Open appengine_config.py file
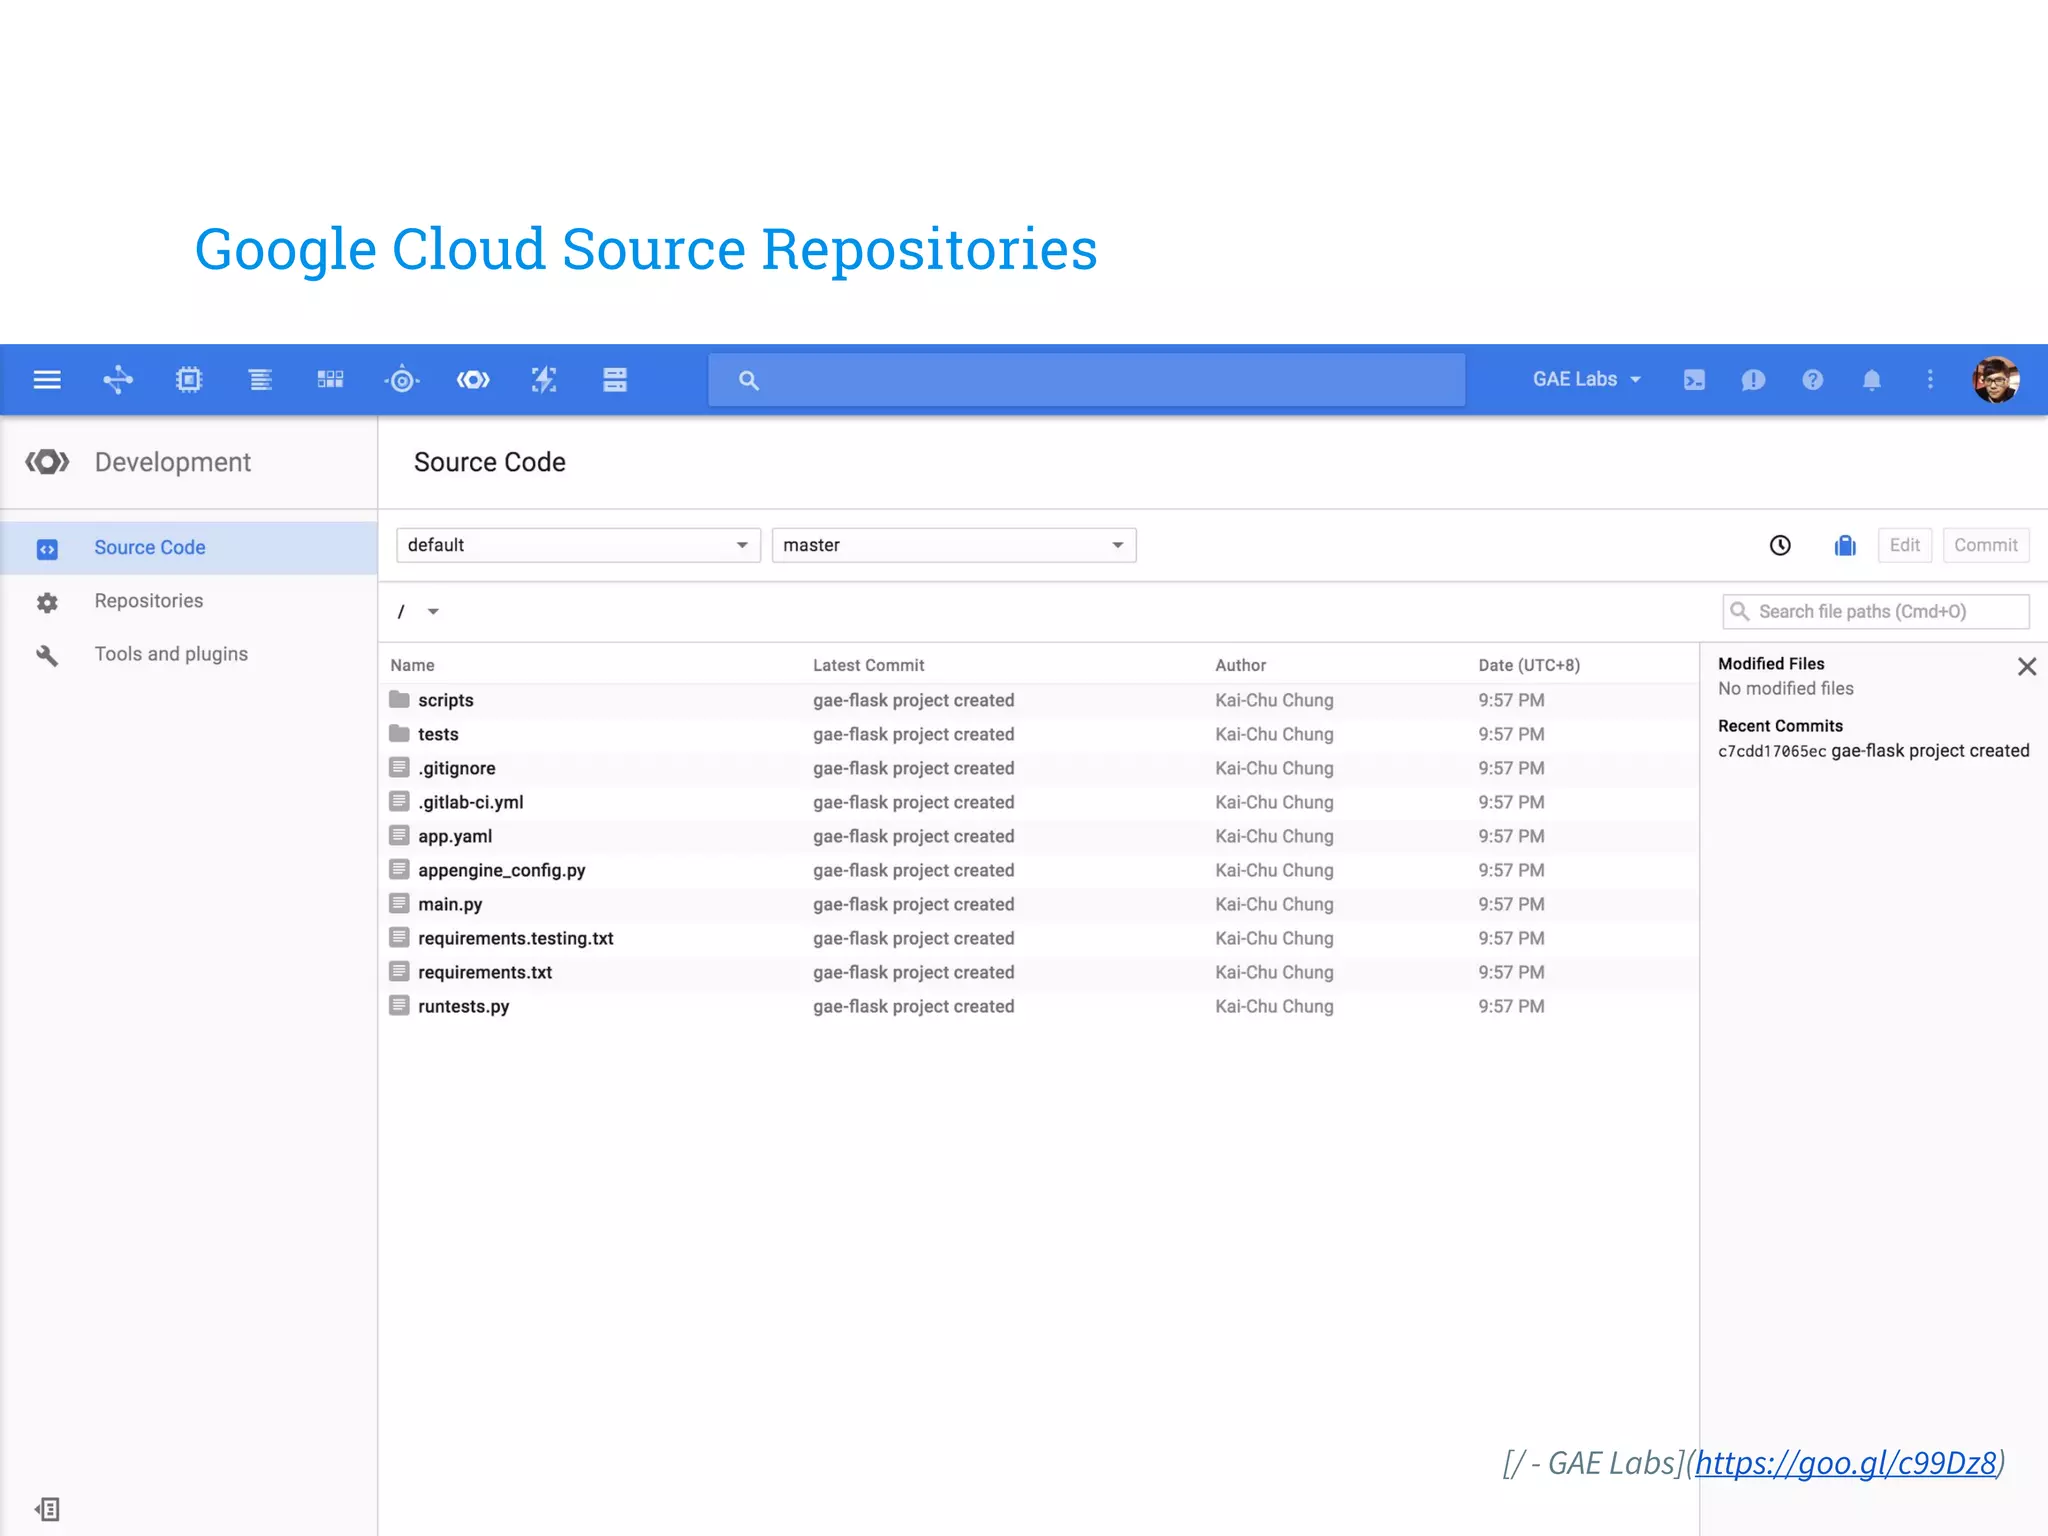The height and width of the screenshot is (1536, 2048). pos(502,870)
